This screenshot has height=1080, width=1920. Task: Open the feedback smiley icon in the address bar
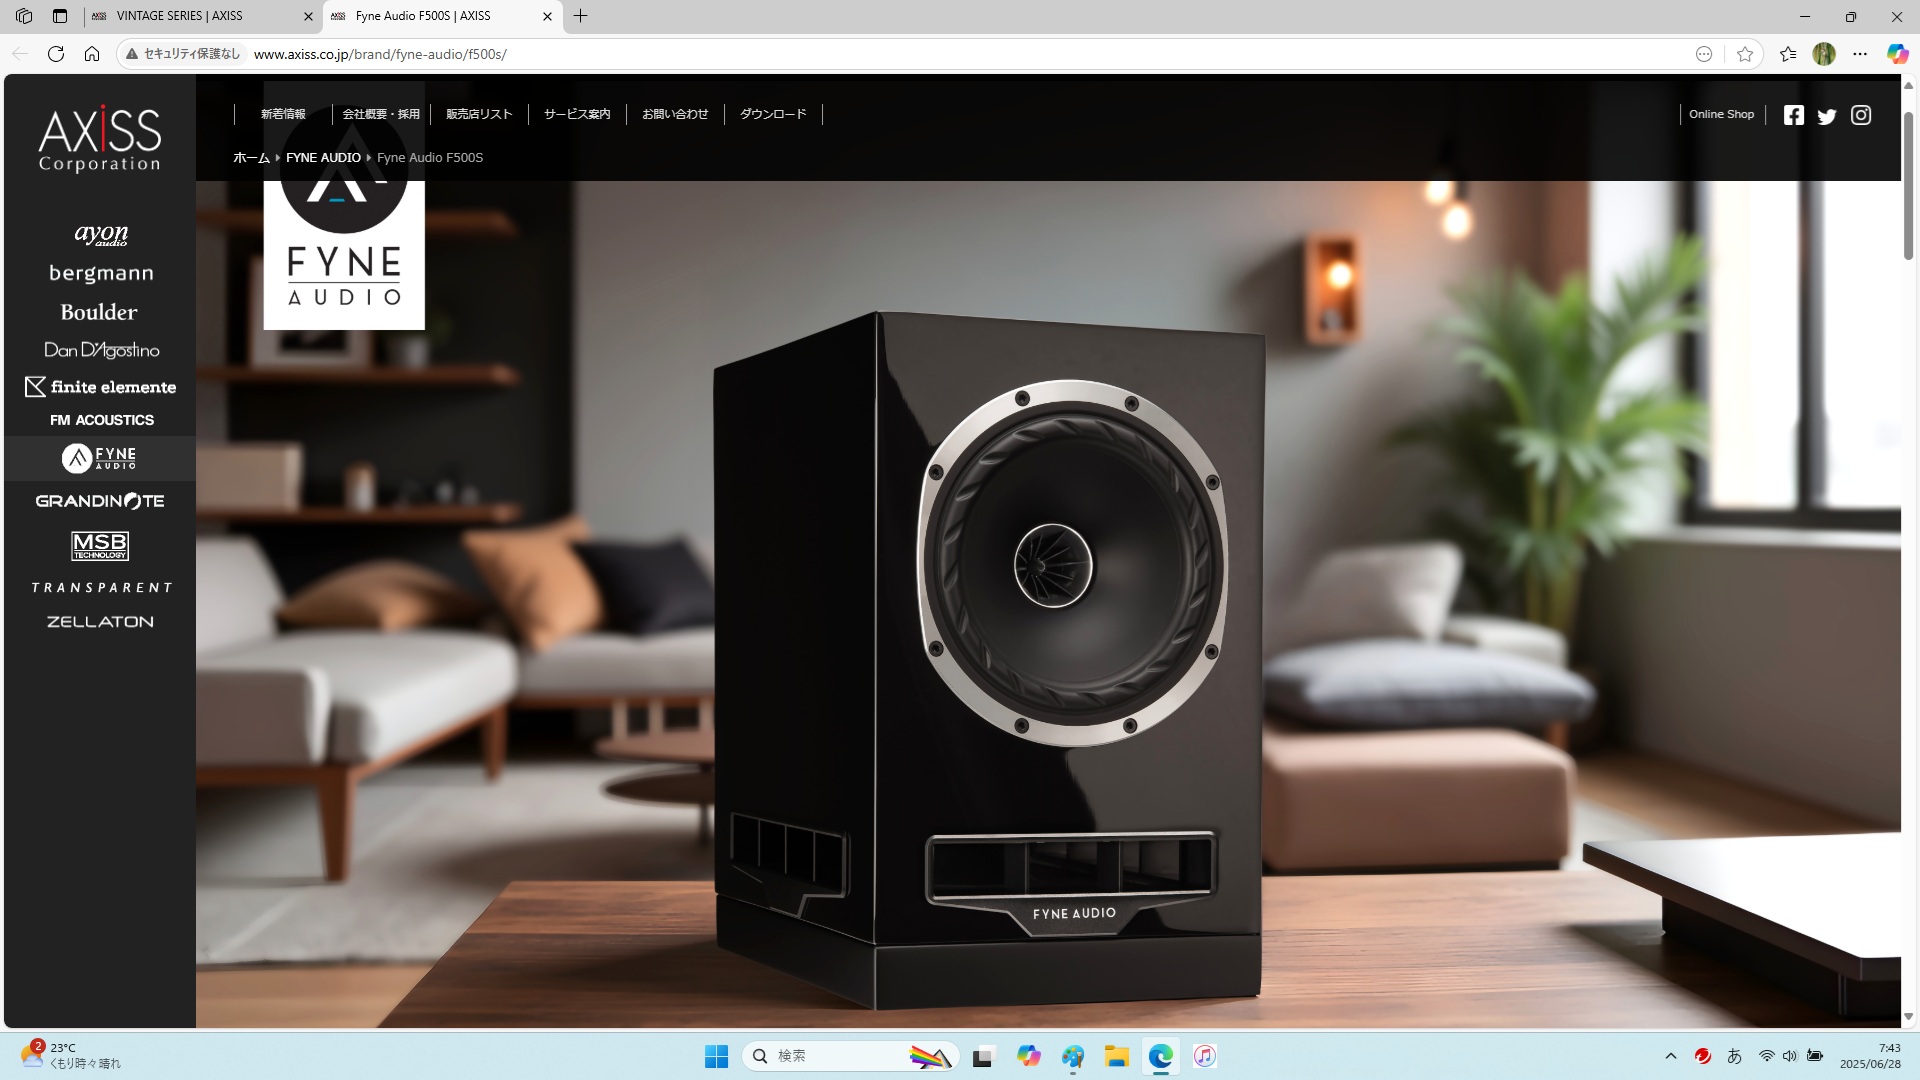pos(1704,54)
